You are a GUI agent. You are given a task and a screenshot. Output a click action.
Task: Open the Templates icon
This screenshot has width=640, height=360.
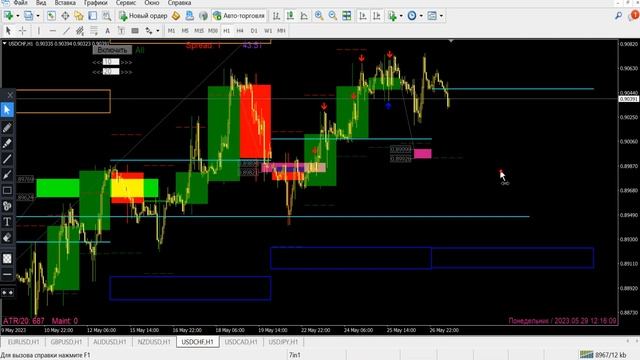[x=432, y=16]
